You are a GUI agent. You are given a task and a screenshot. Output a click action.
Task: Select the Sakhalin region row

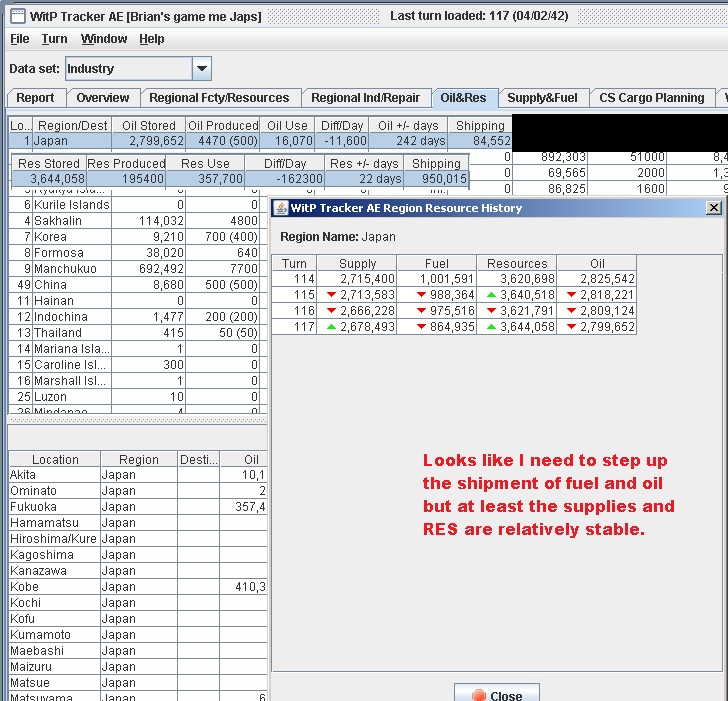point(138,221)
